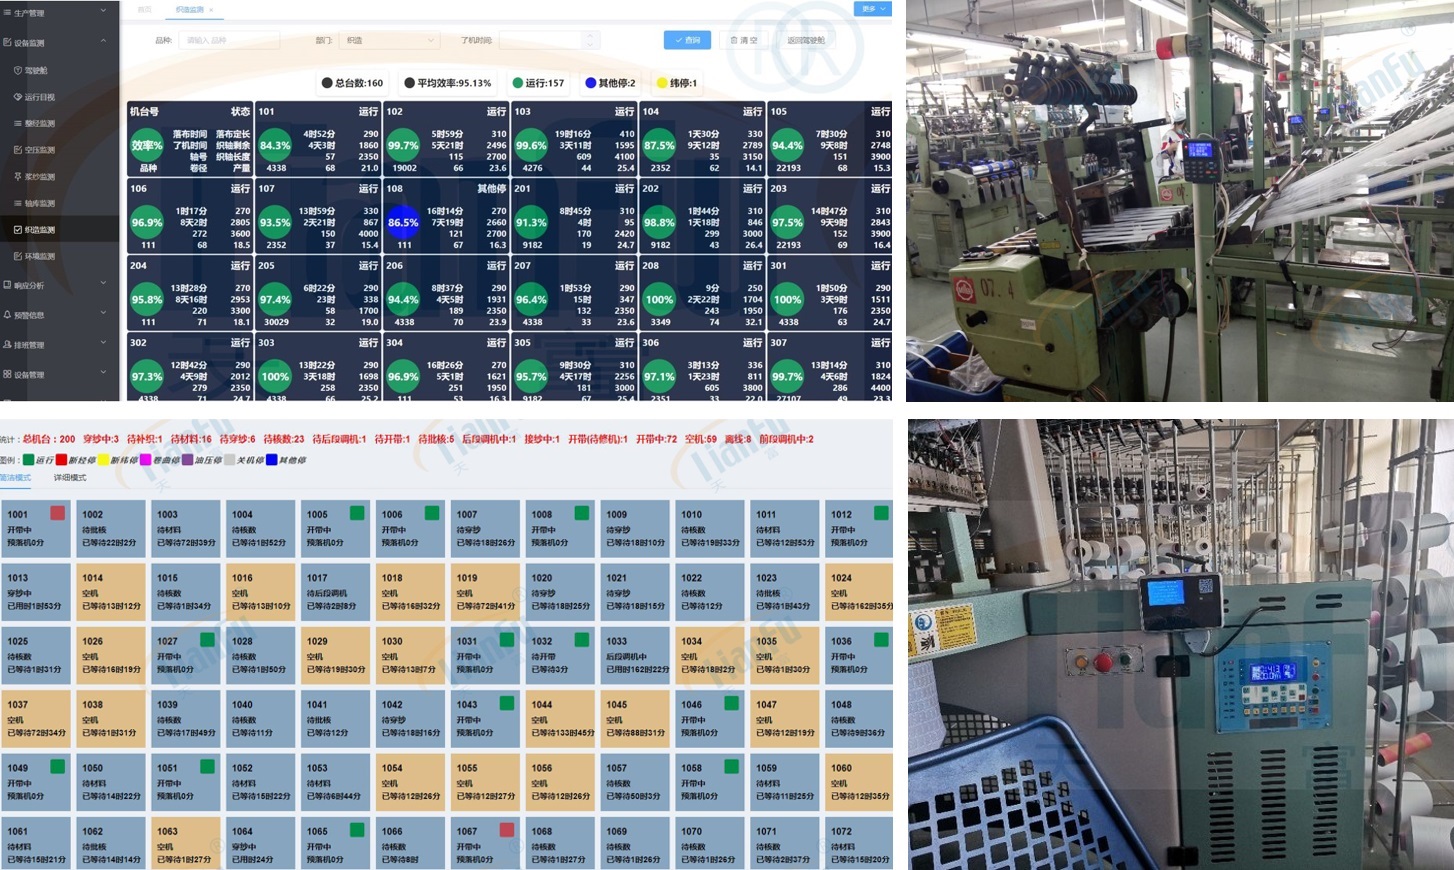
Task: Toggle the 运行:157 status filter
Action: pyautogui.click(x=538, y=83)
